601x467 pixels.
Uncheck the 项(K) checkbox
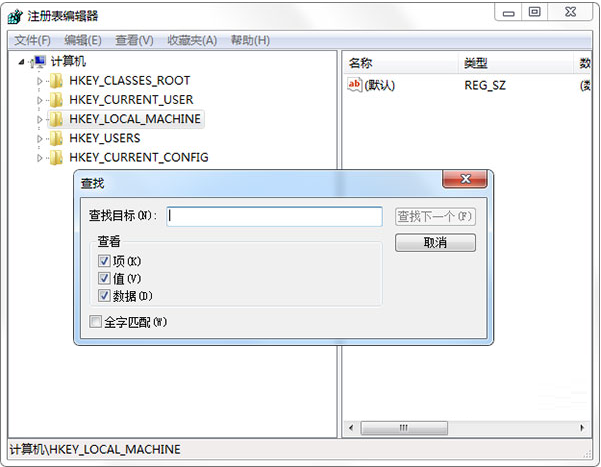pos(104,261)
